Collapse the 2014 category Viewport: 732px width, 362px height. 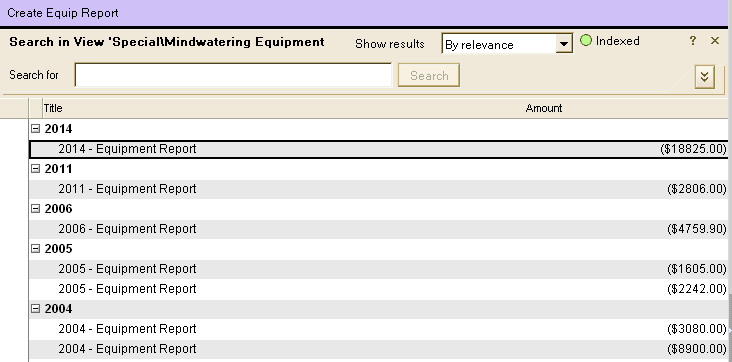[x=35, y=128]
